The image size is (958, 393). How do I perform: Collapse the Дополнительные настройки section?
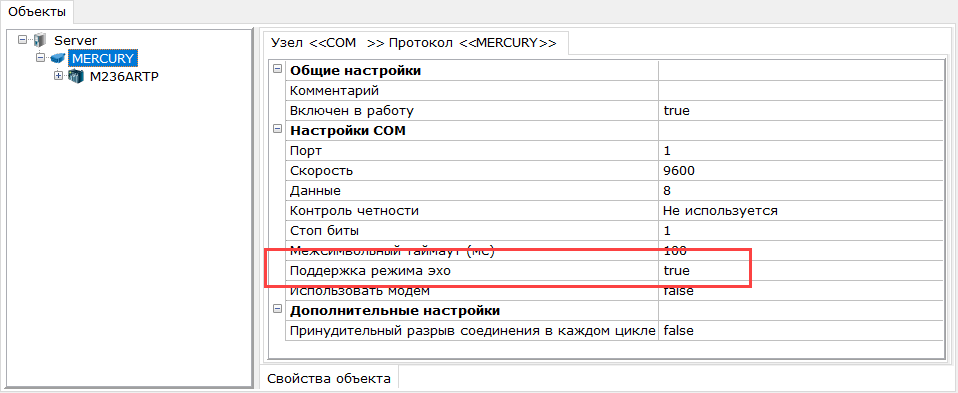tap(277, 310)
